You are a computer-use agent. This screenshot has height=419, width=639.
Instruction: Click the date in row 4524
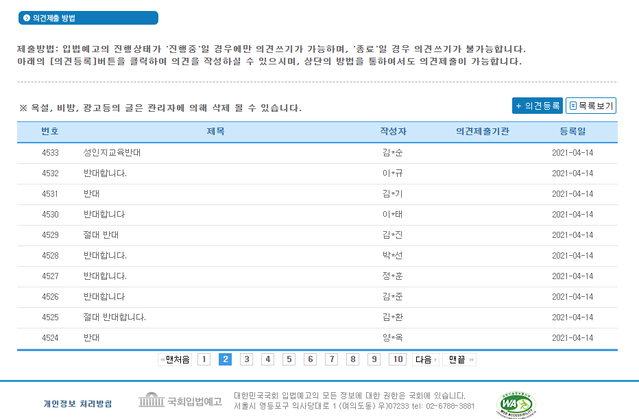[573, 338]
